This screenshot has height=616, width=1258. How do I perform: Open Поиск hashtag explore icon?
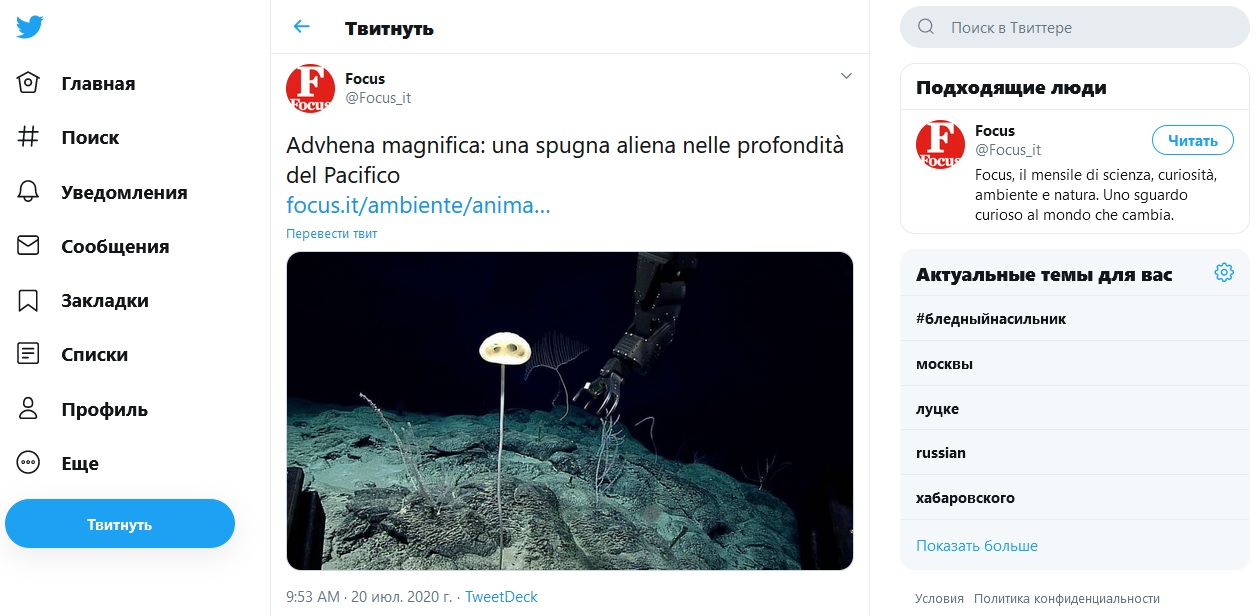tap(28, 137)
